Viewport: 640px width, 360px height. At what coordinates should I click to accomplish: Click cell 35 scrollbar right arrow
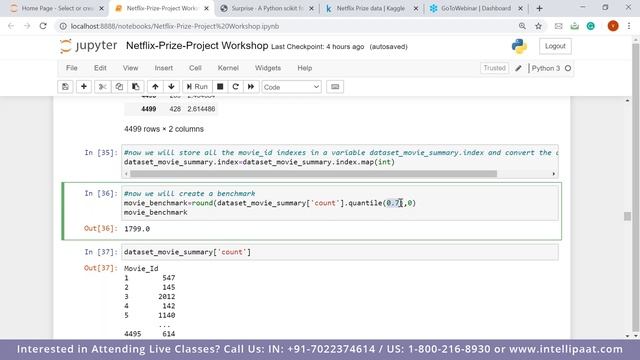[553, 174]
